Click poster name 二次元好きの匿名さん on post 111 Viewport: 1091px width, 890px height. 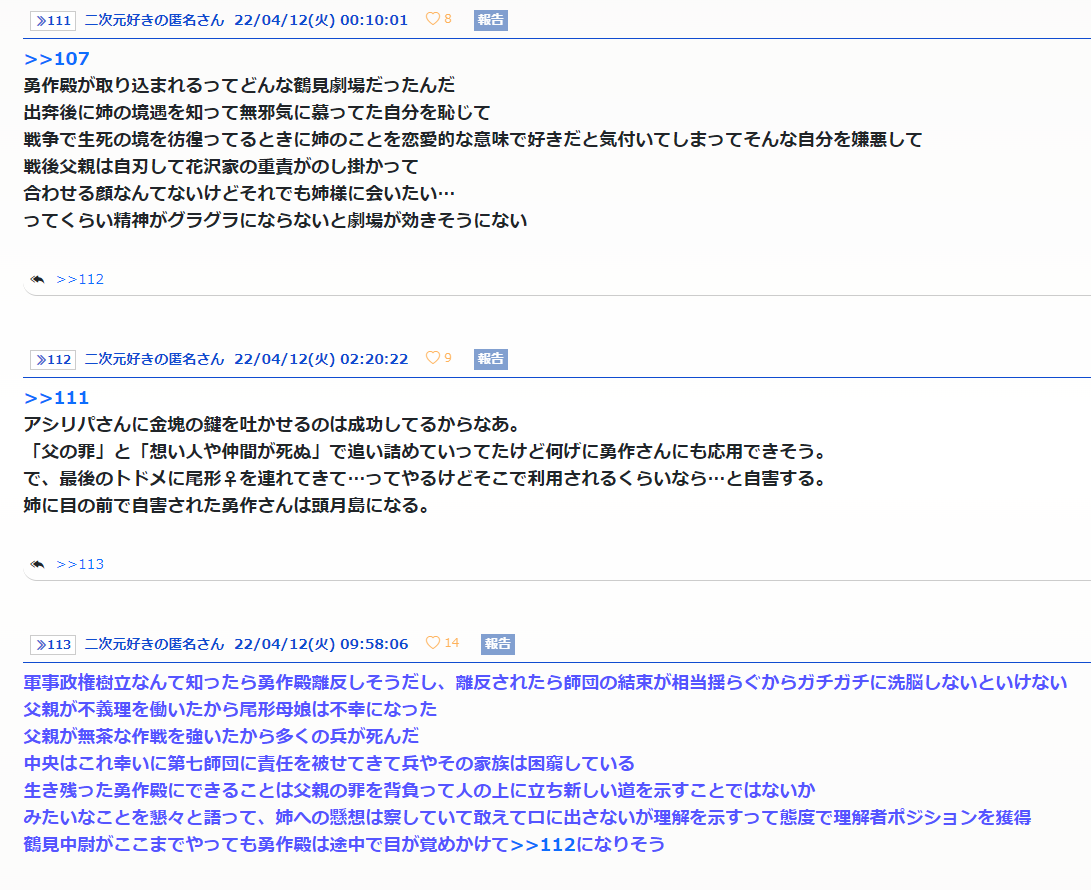tap(154, 20)
